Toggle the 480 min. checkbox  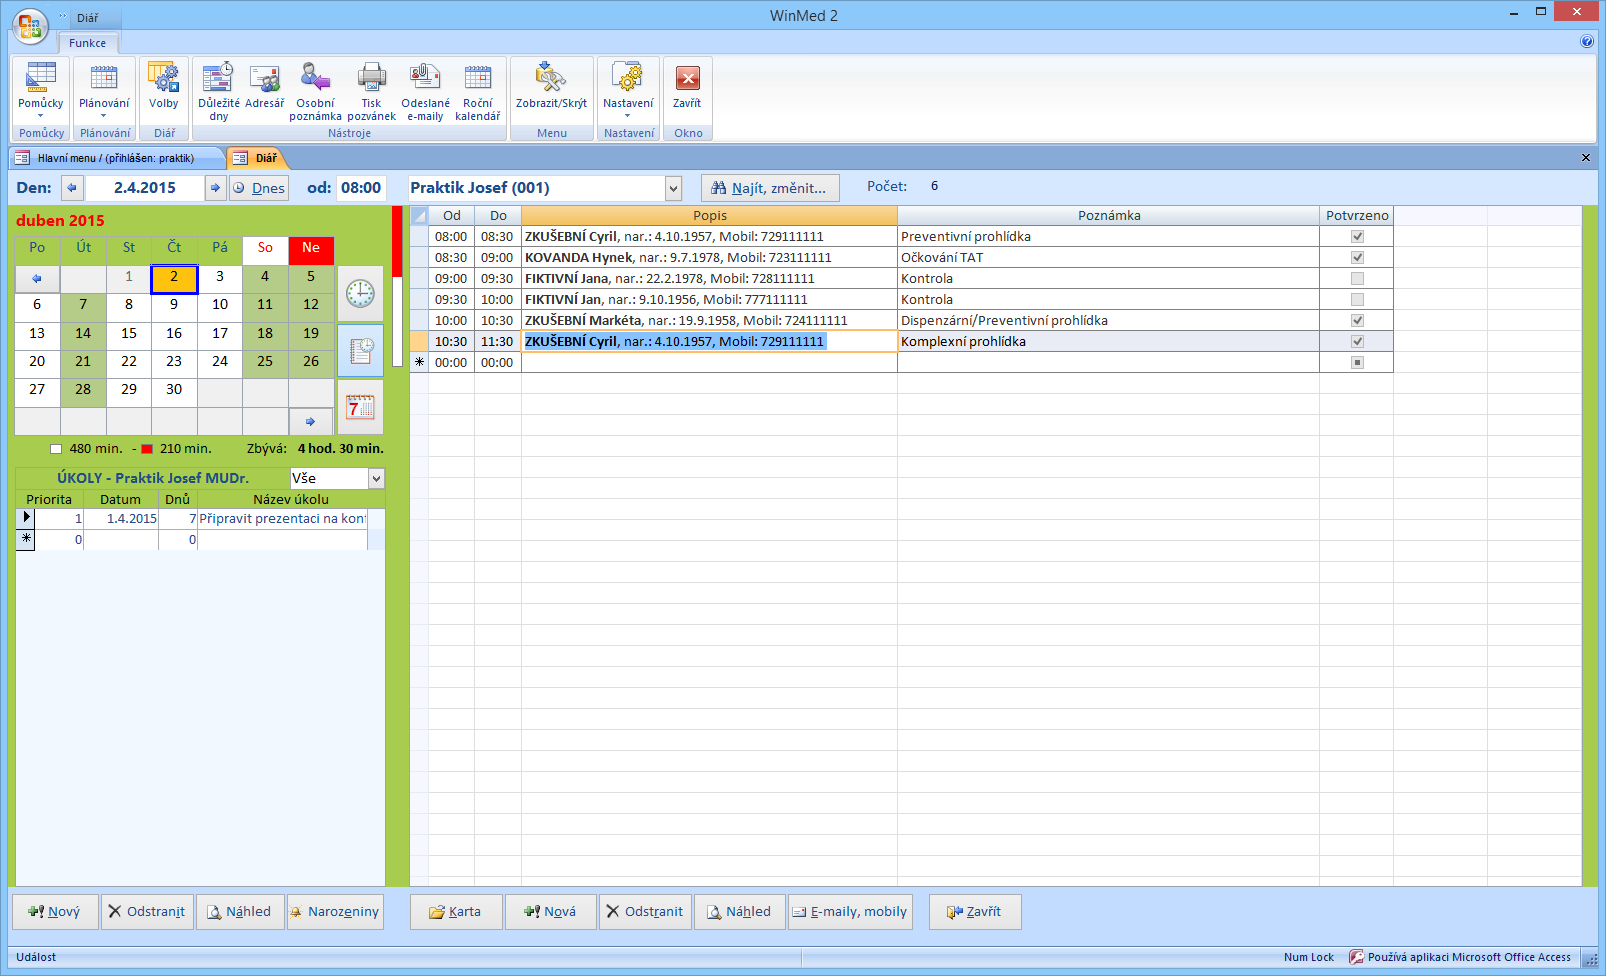[56, 449]
